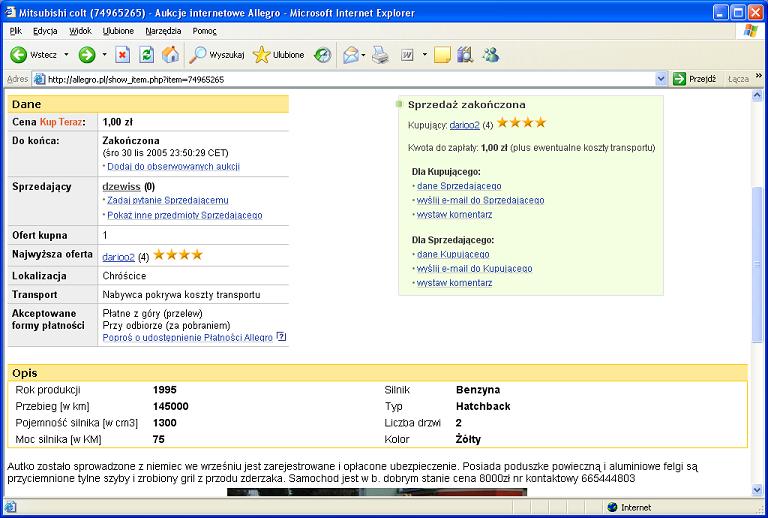The width and height of the screenshot is (768, 518).
Task: Open the Wstecz history dropdown arrow
Action: [x=67, y=55]
